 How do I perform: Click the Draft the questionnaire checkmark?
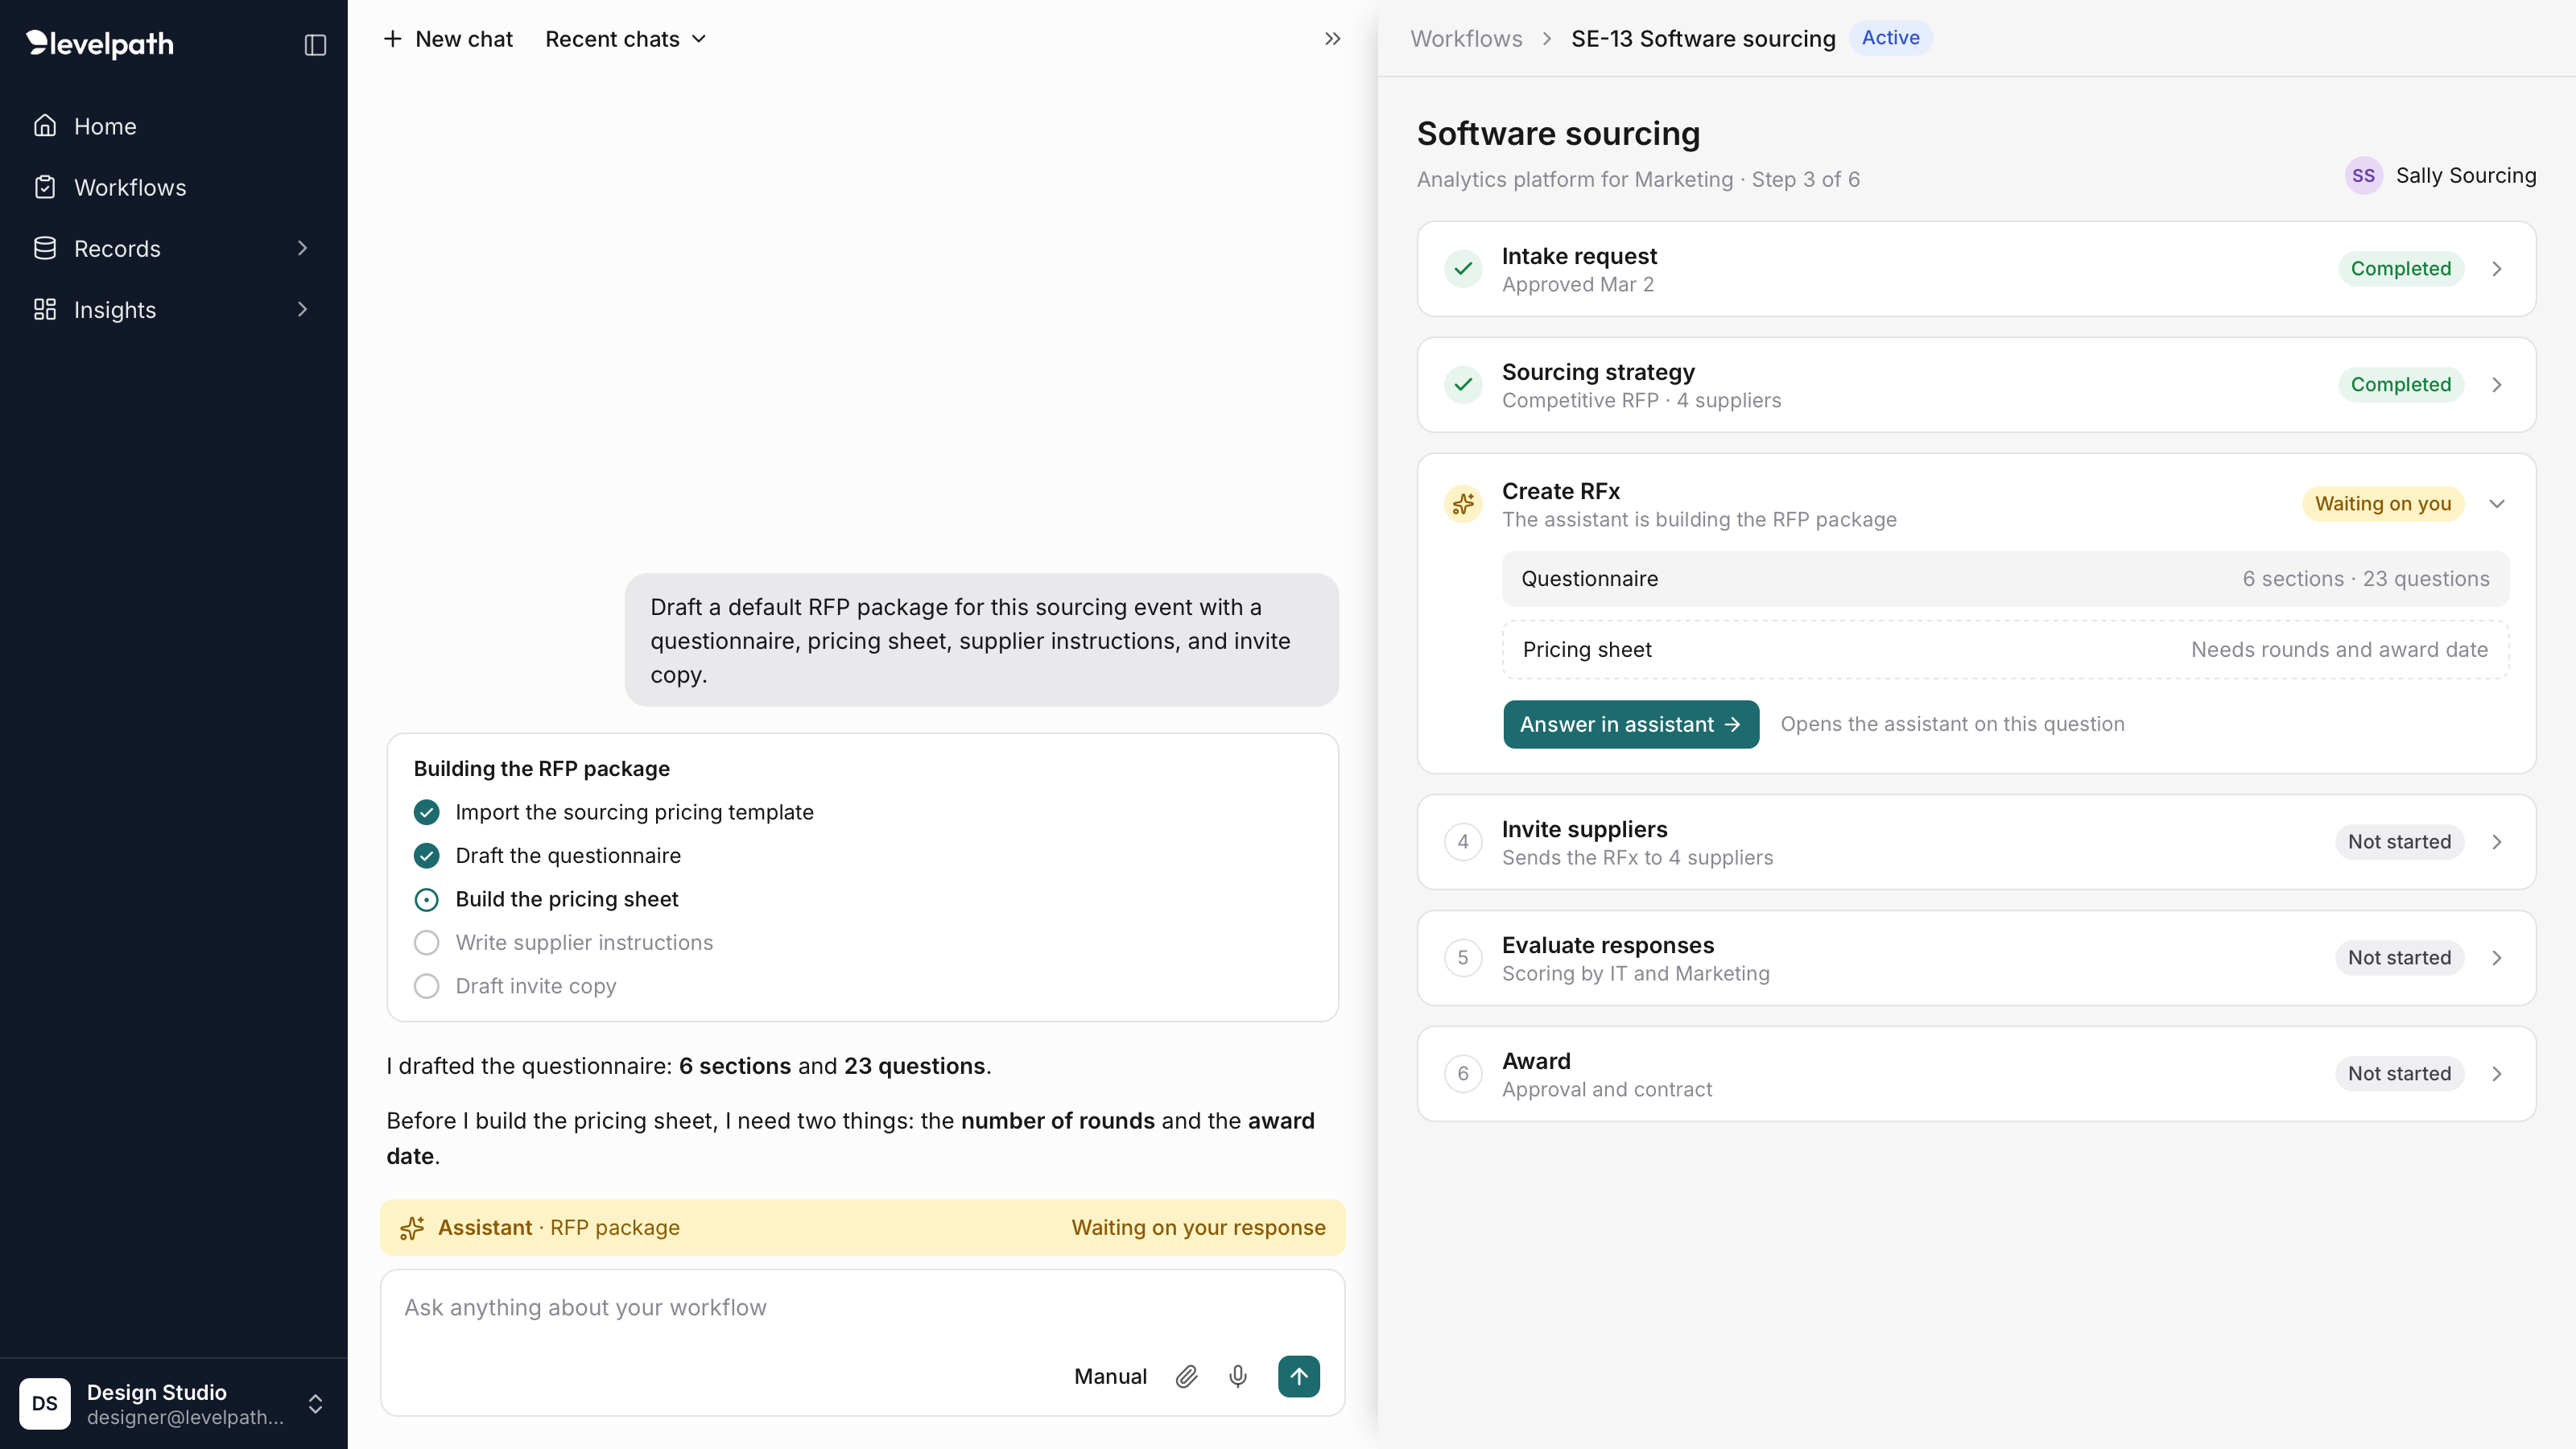pos(426,855)
